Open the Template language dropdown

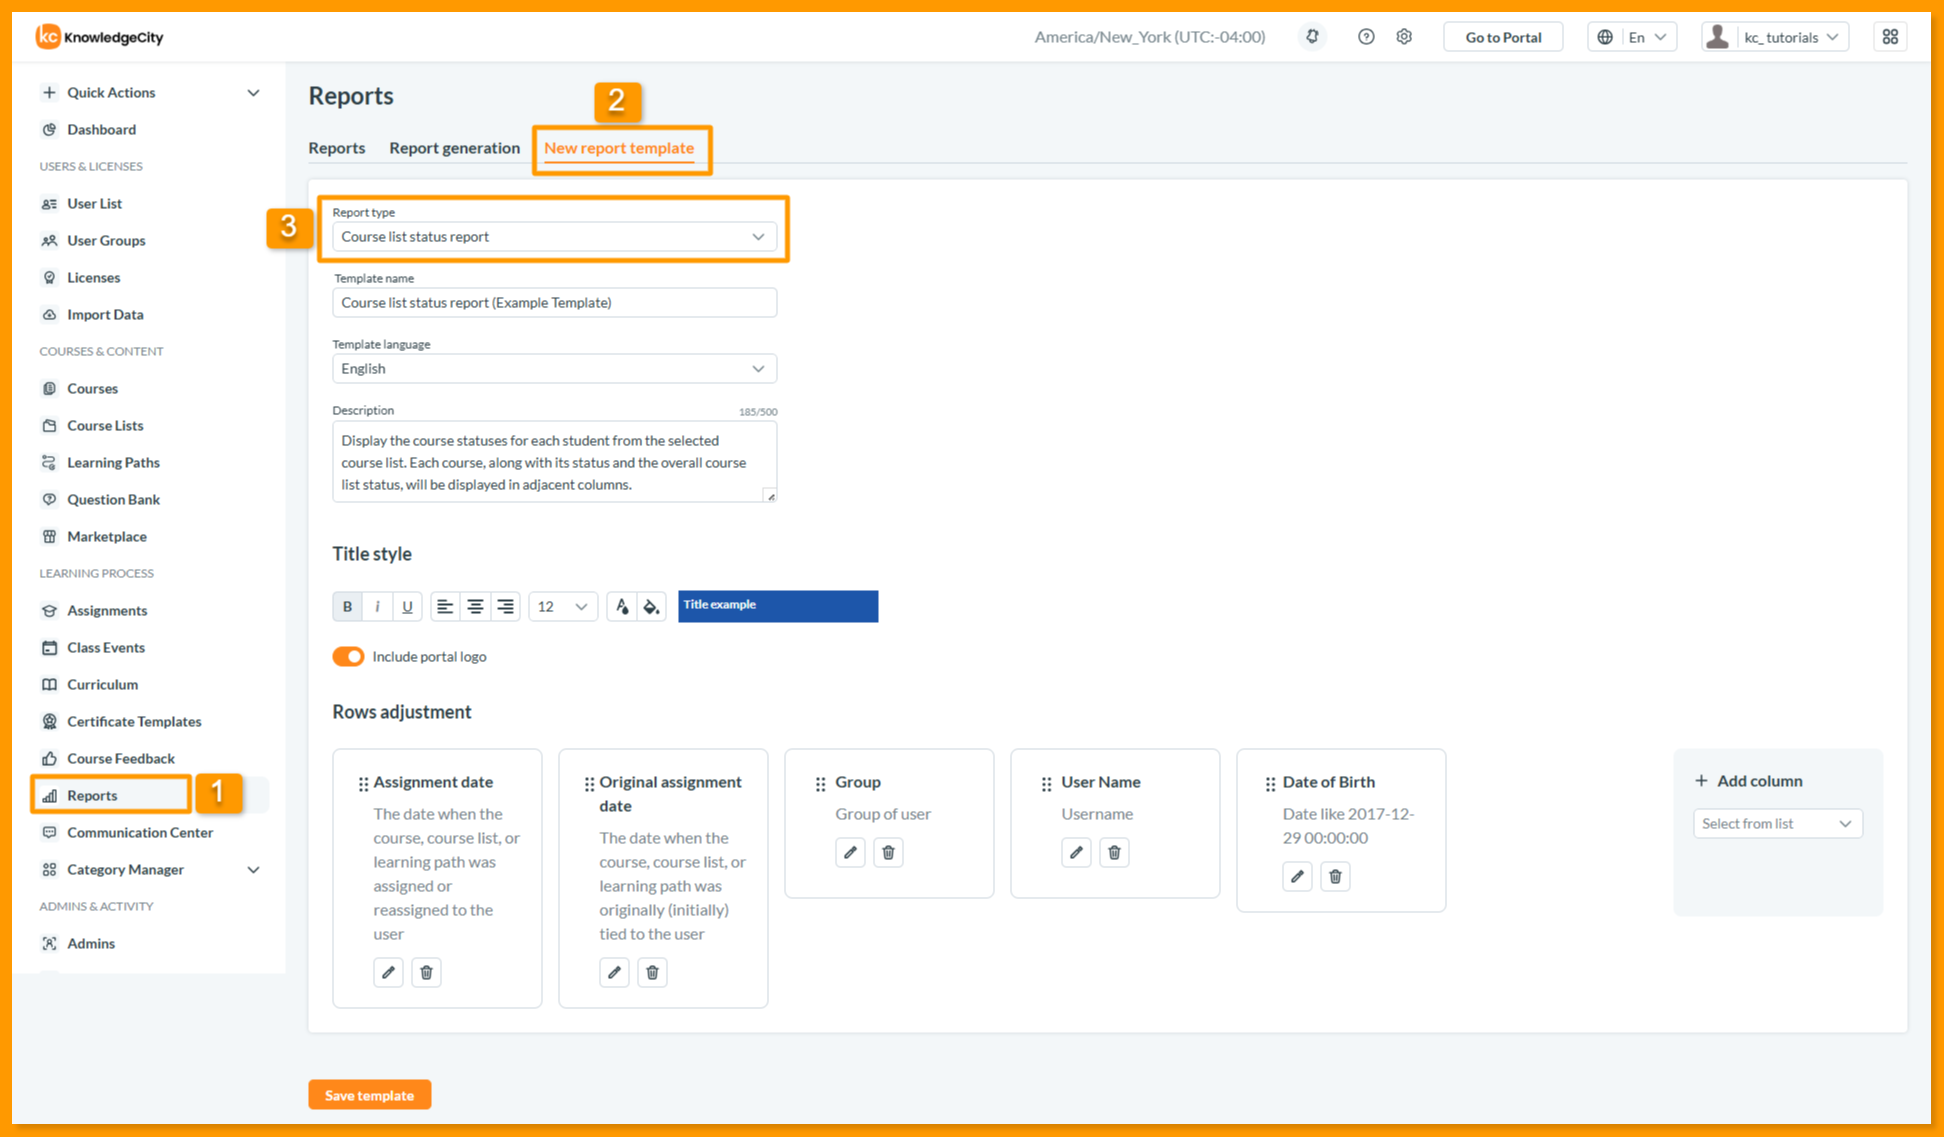point(554,368)
